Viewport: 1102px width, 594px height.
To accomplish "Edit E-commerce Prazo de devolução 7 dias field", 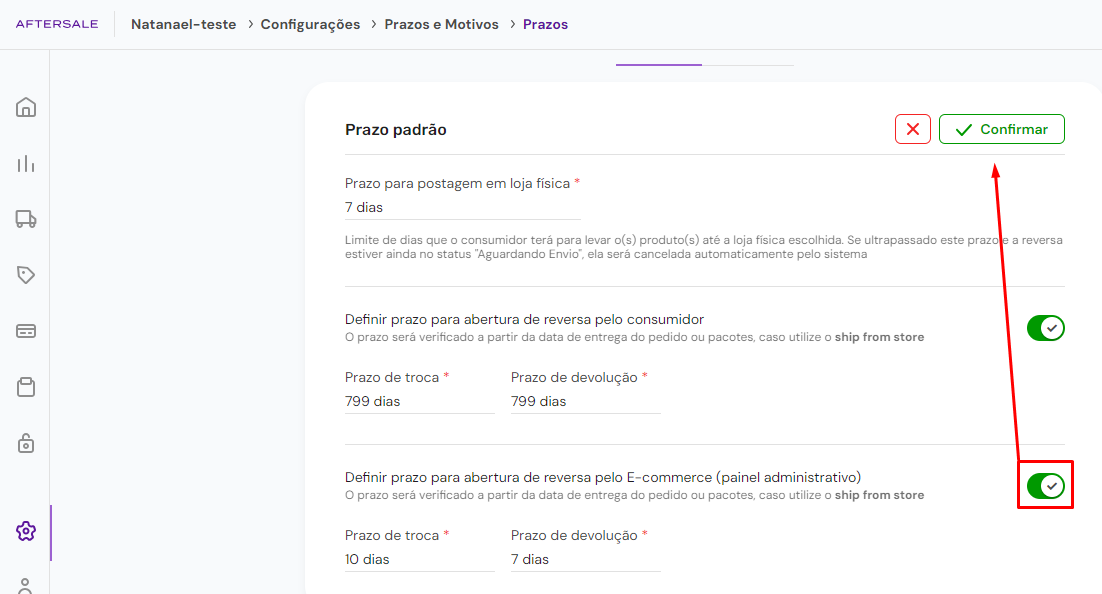I will tap(585, 560).
